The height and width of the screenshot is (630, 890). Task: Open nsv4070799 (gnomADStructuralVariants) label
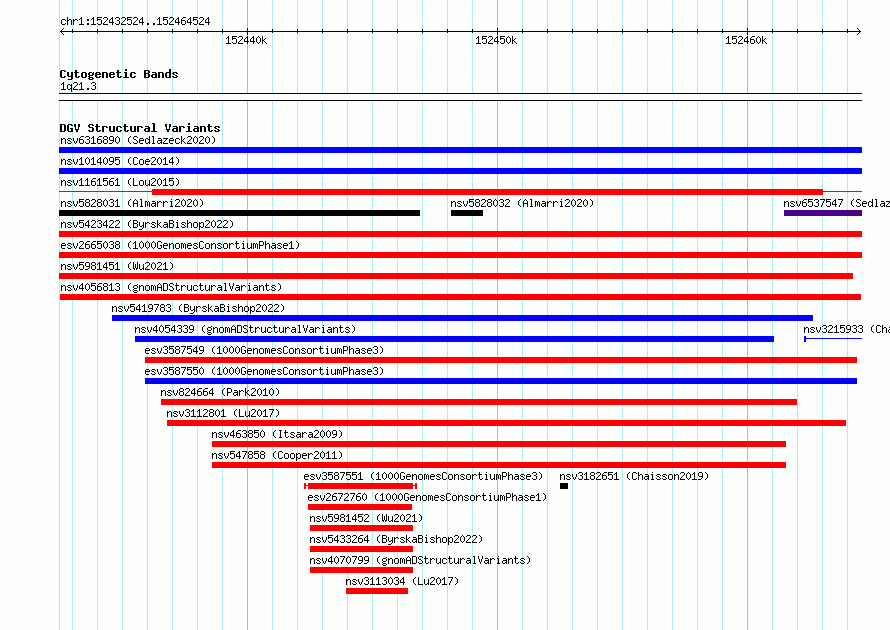tap(420, 560)
